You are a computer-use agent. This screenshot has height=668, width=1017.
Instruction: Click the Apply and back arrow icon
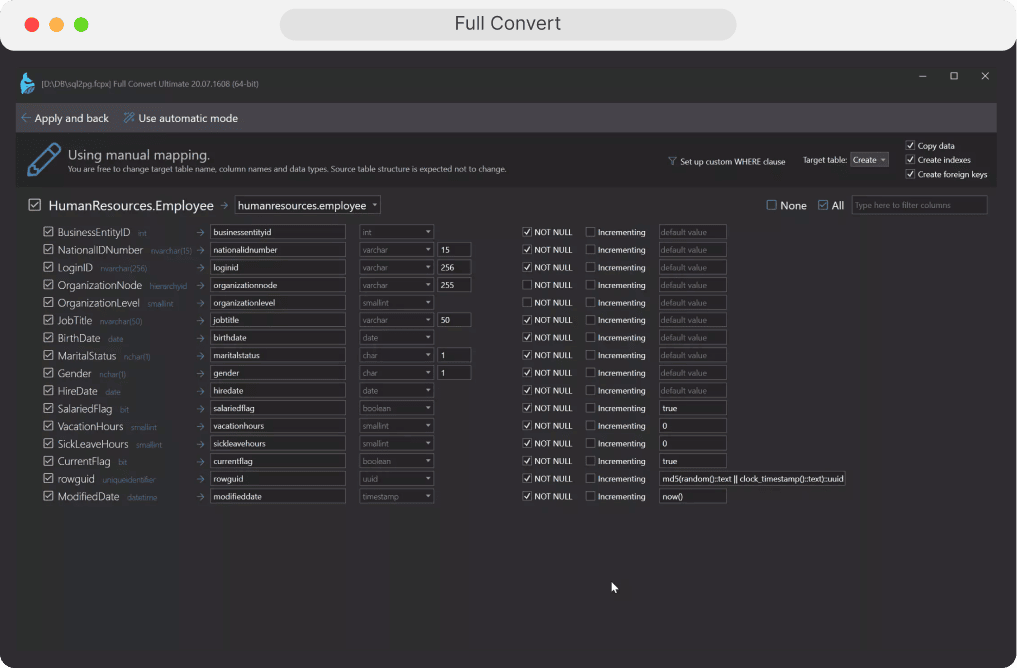click(25, 118)
